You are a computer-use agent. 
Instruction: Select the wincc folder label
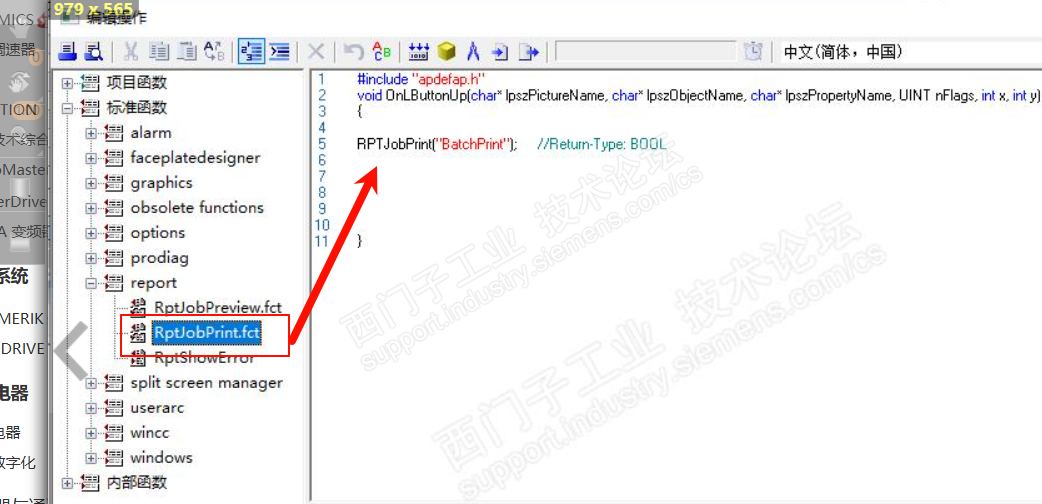coord(150,433)
